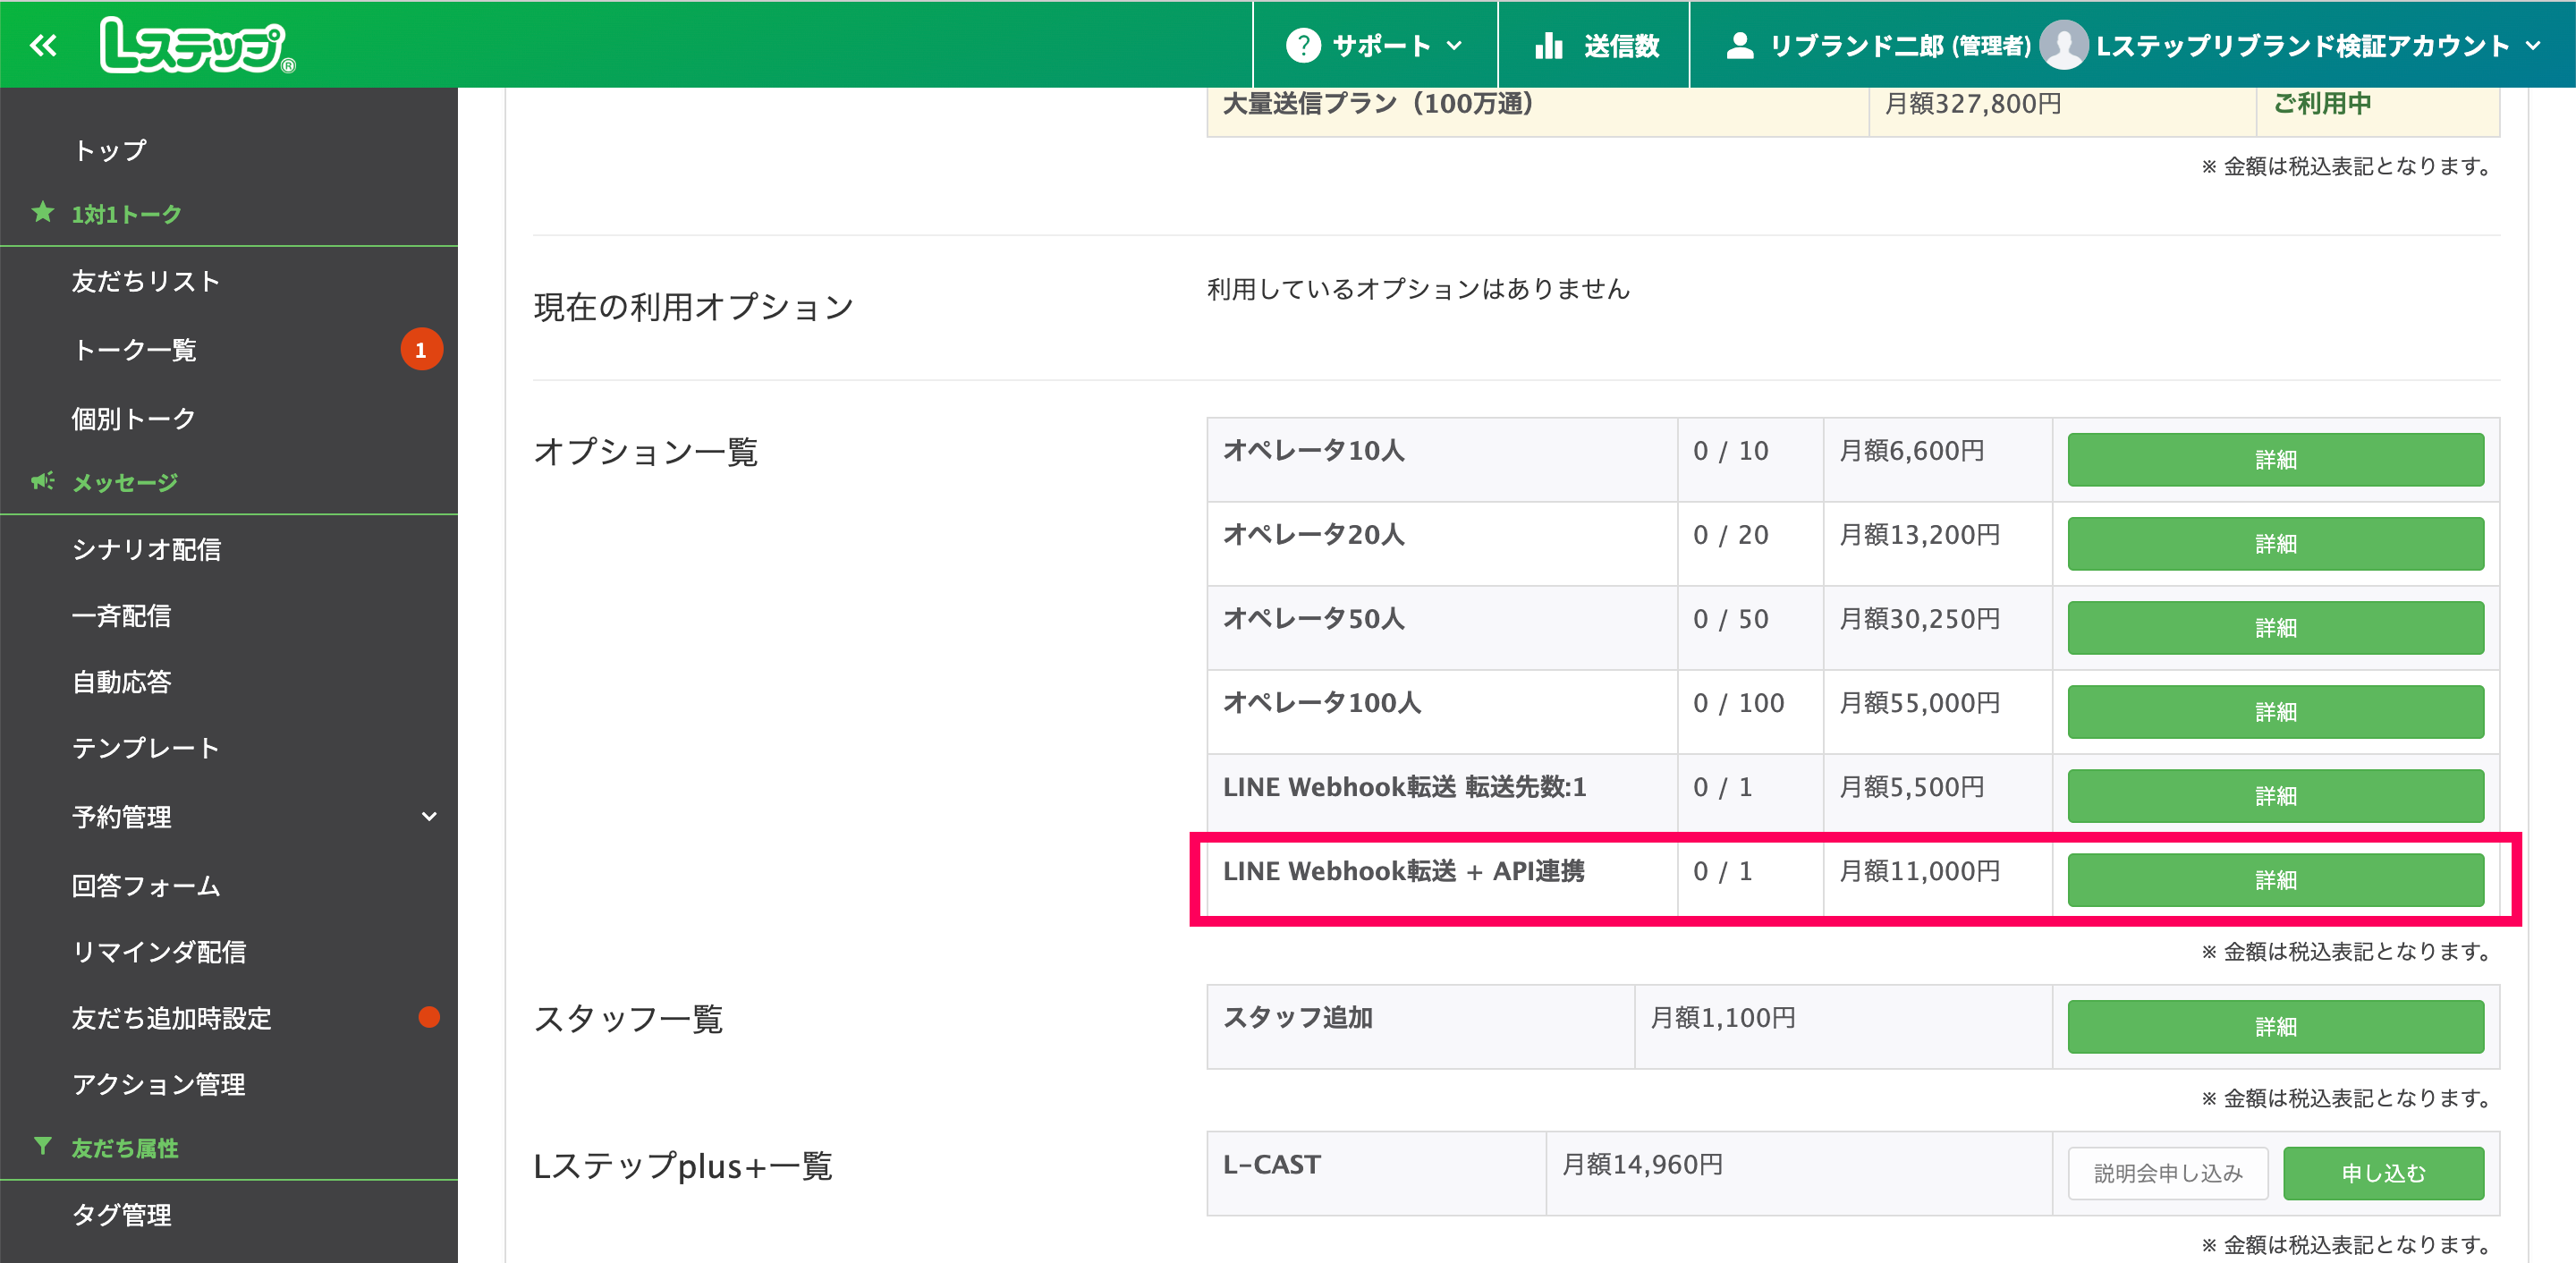Click the funnel icon beside 友だち属性

pyautogui.click(x=43, y=1146)
